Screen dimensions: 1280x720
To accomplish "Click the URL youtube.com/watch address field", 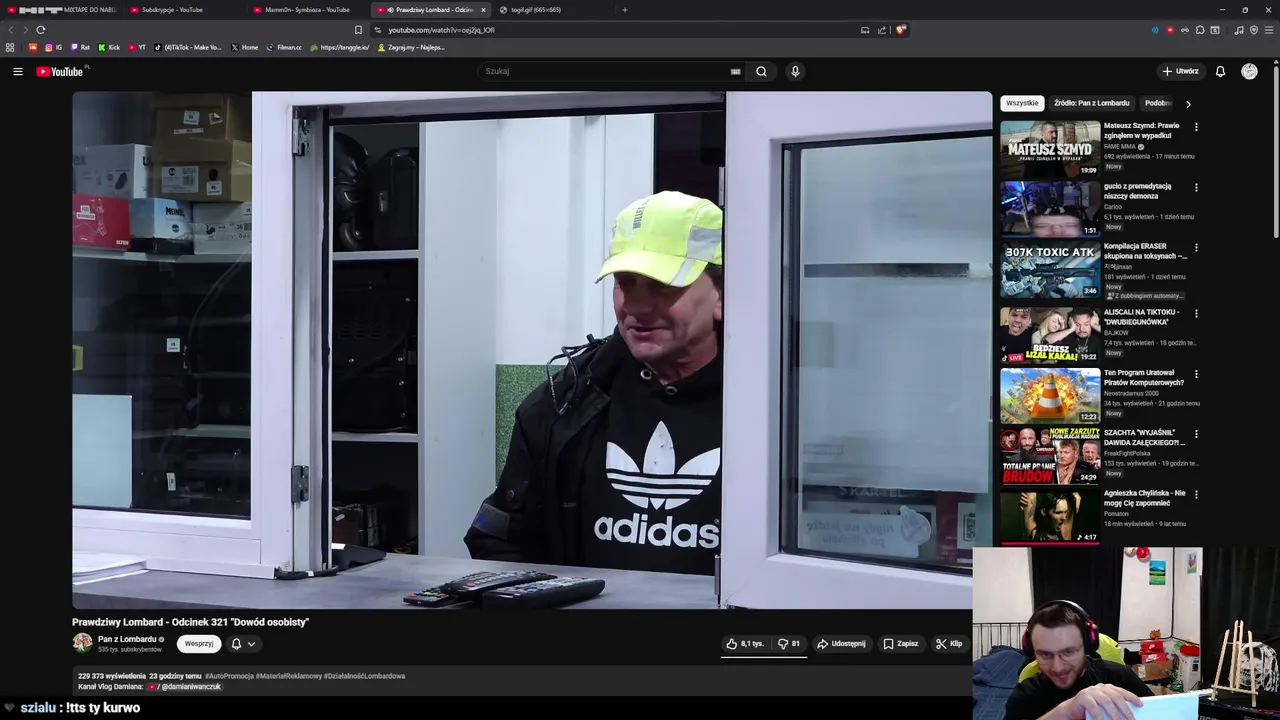I will tap(441, 30).
